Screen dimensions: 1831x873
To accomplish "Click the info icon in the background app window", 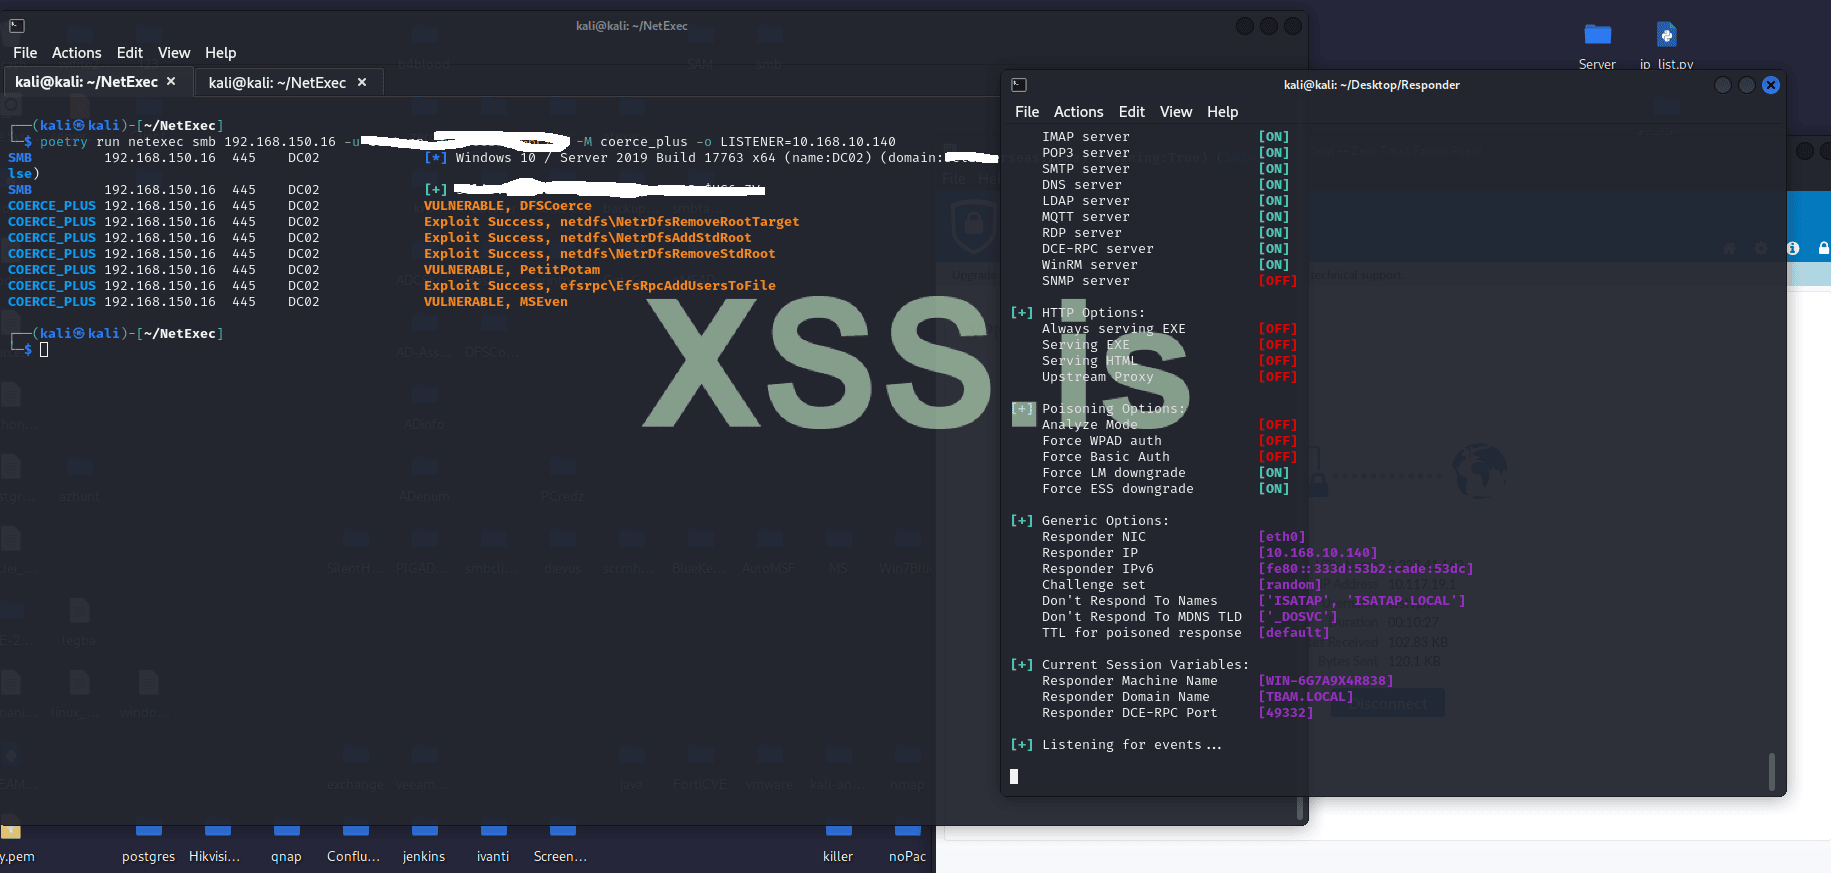I will tap(1793, 248).
